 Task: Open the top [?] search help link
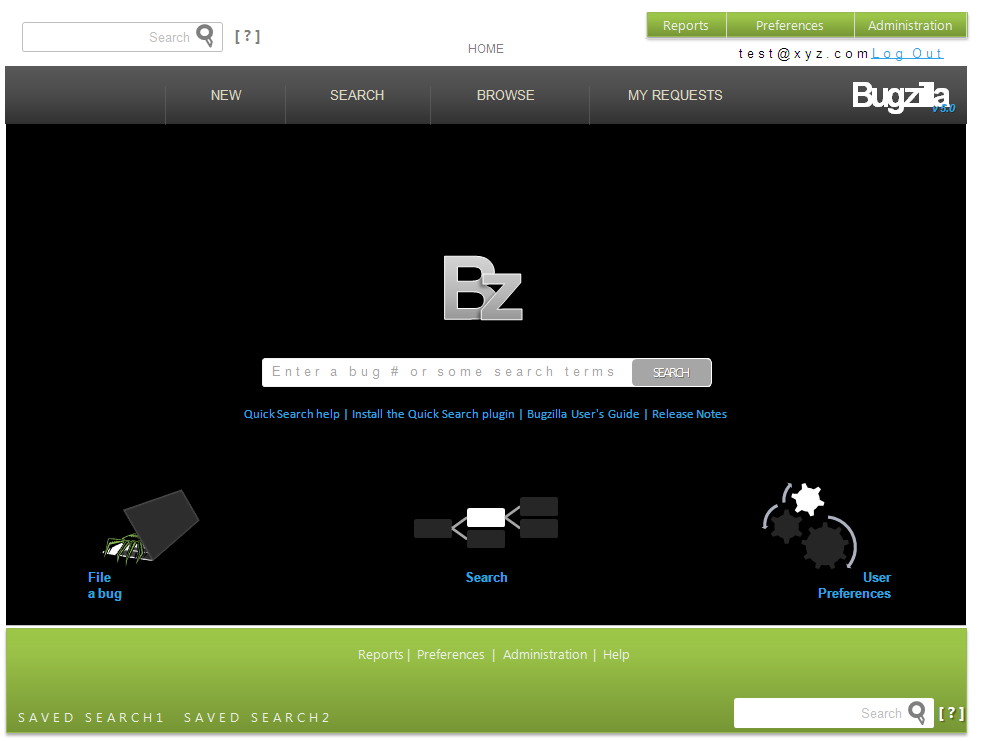coord(247,36)
